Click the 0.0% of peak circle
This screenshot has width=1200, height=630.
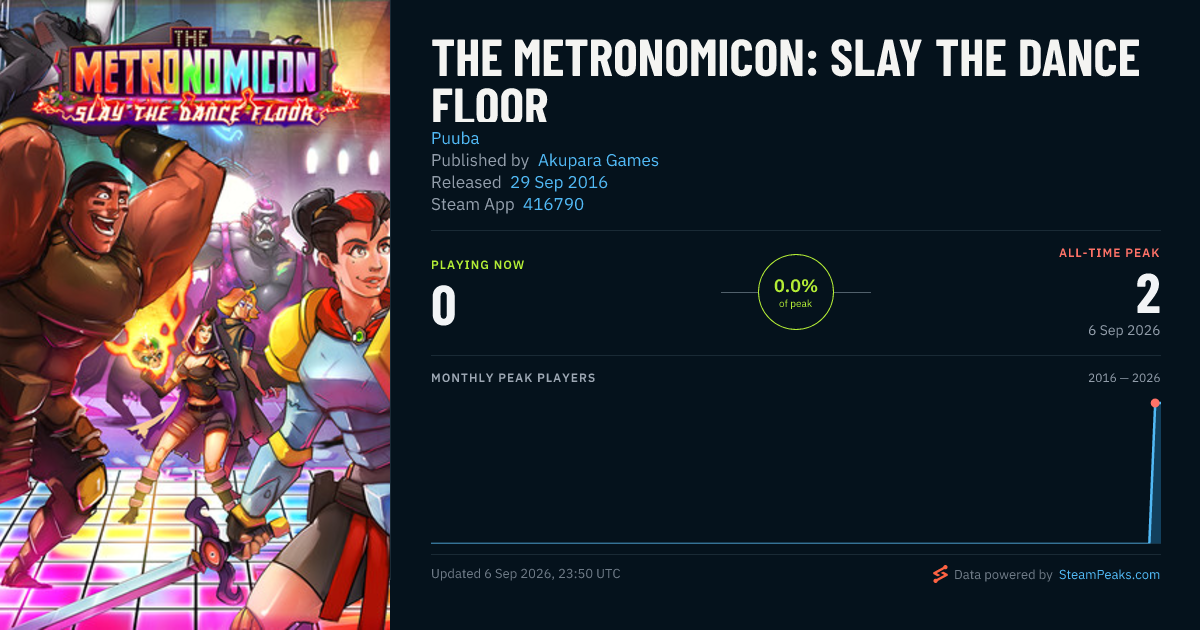796,292
